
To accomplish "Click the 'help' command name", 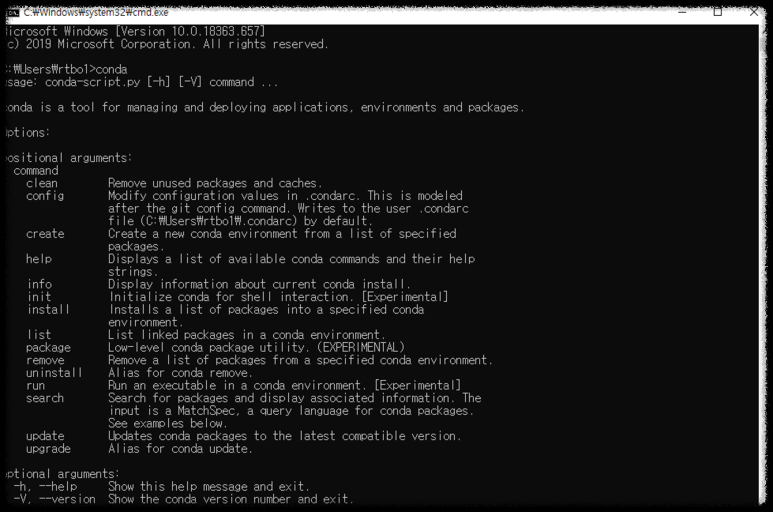I will tap(39, 259).
